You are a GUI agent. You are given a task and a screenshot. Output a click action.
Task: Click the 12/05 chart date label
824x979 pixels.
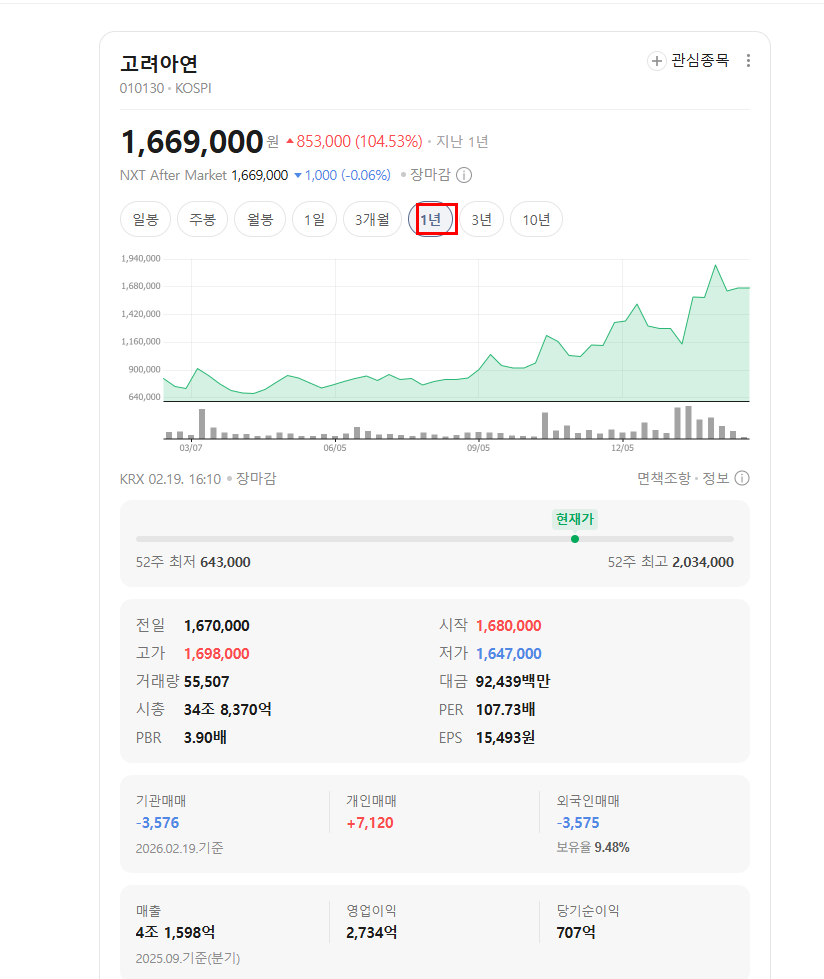622,448
